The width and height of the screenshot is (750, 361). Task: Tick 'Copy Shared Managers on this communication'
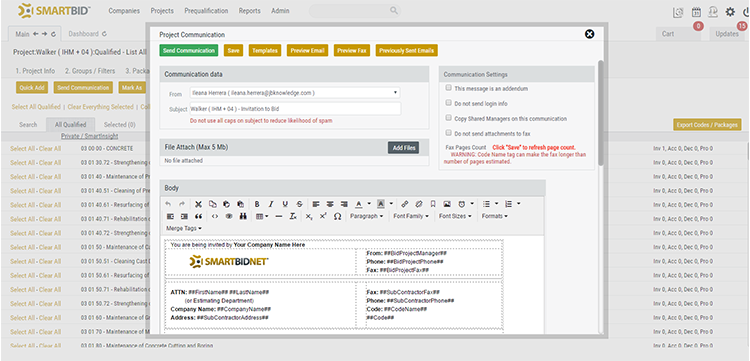(448, 118)
